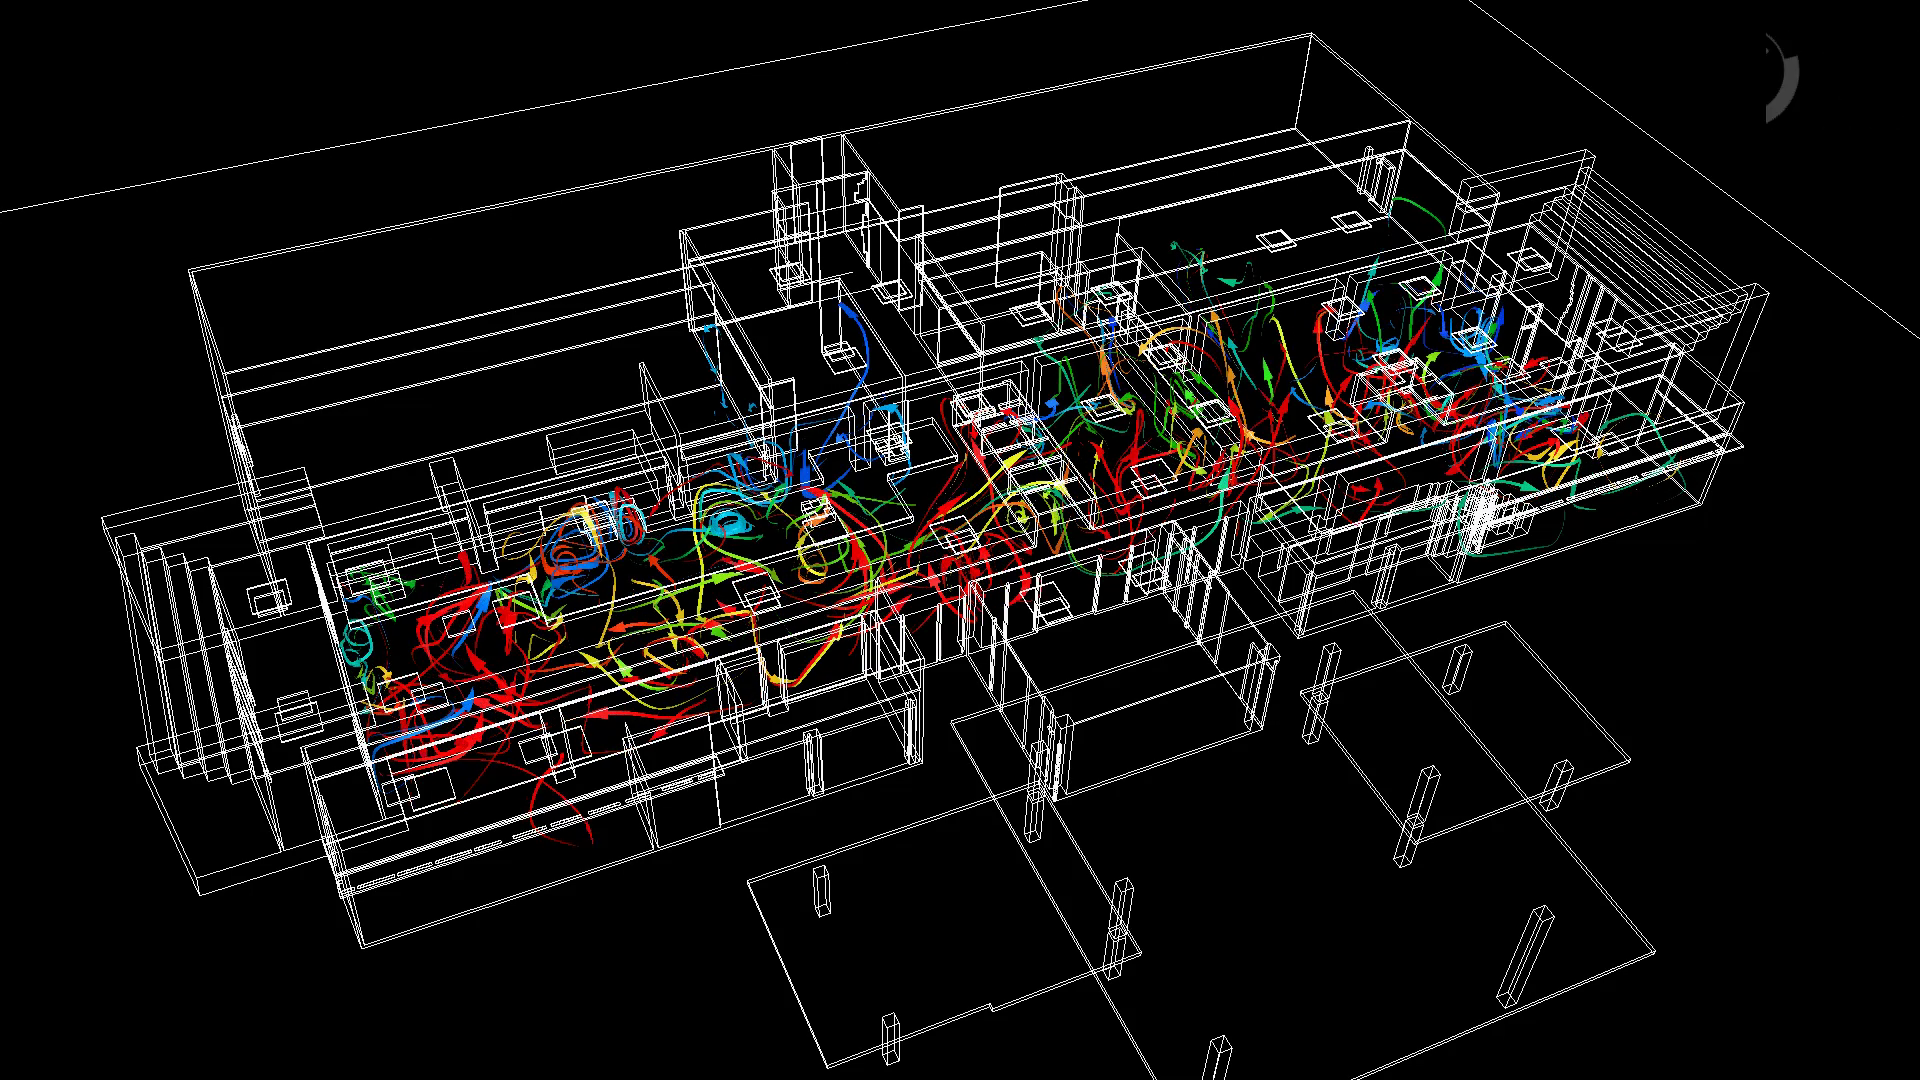Click the gray navigation ring widget
The height and width of the screenshot is (1080, 1920).
pos(1782,78)
